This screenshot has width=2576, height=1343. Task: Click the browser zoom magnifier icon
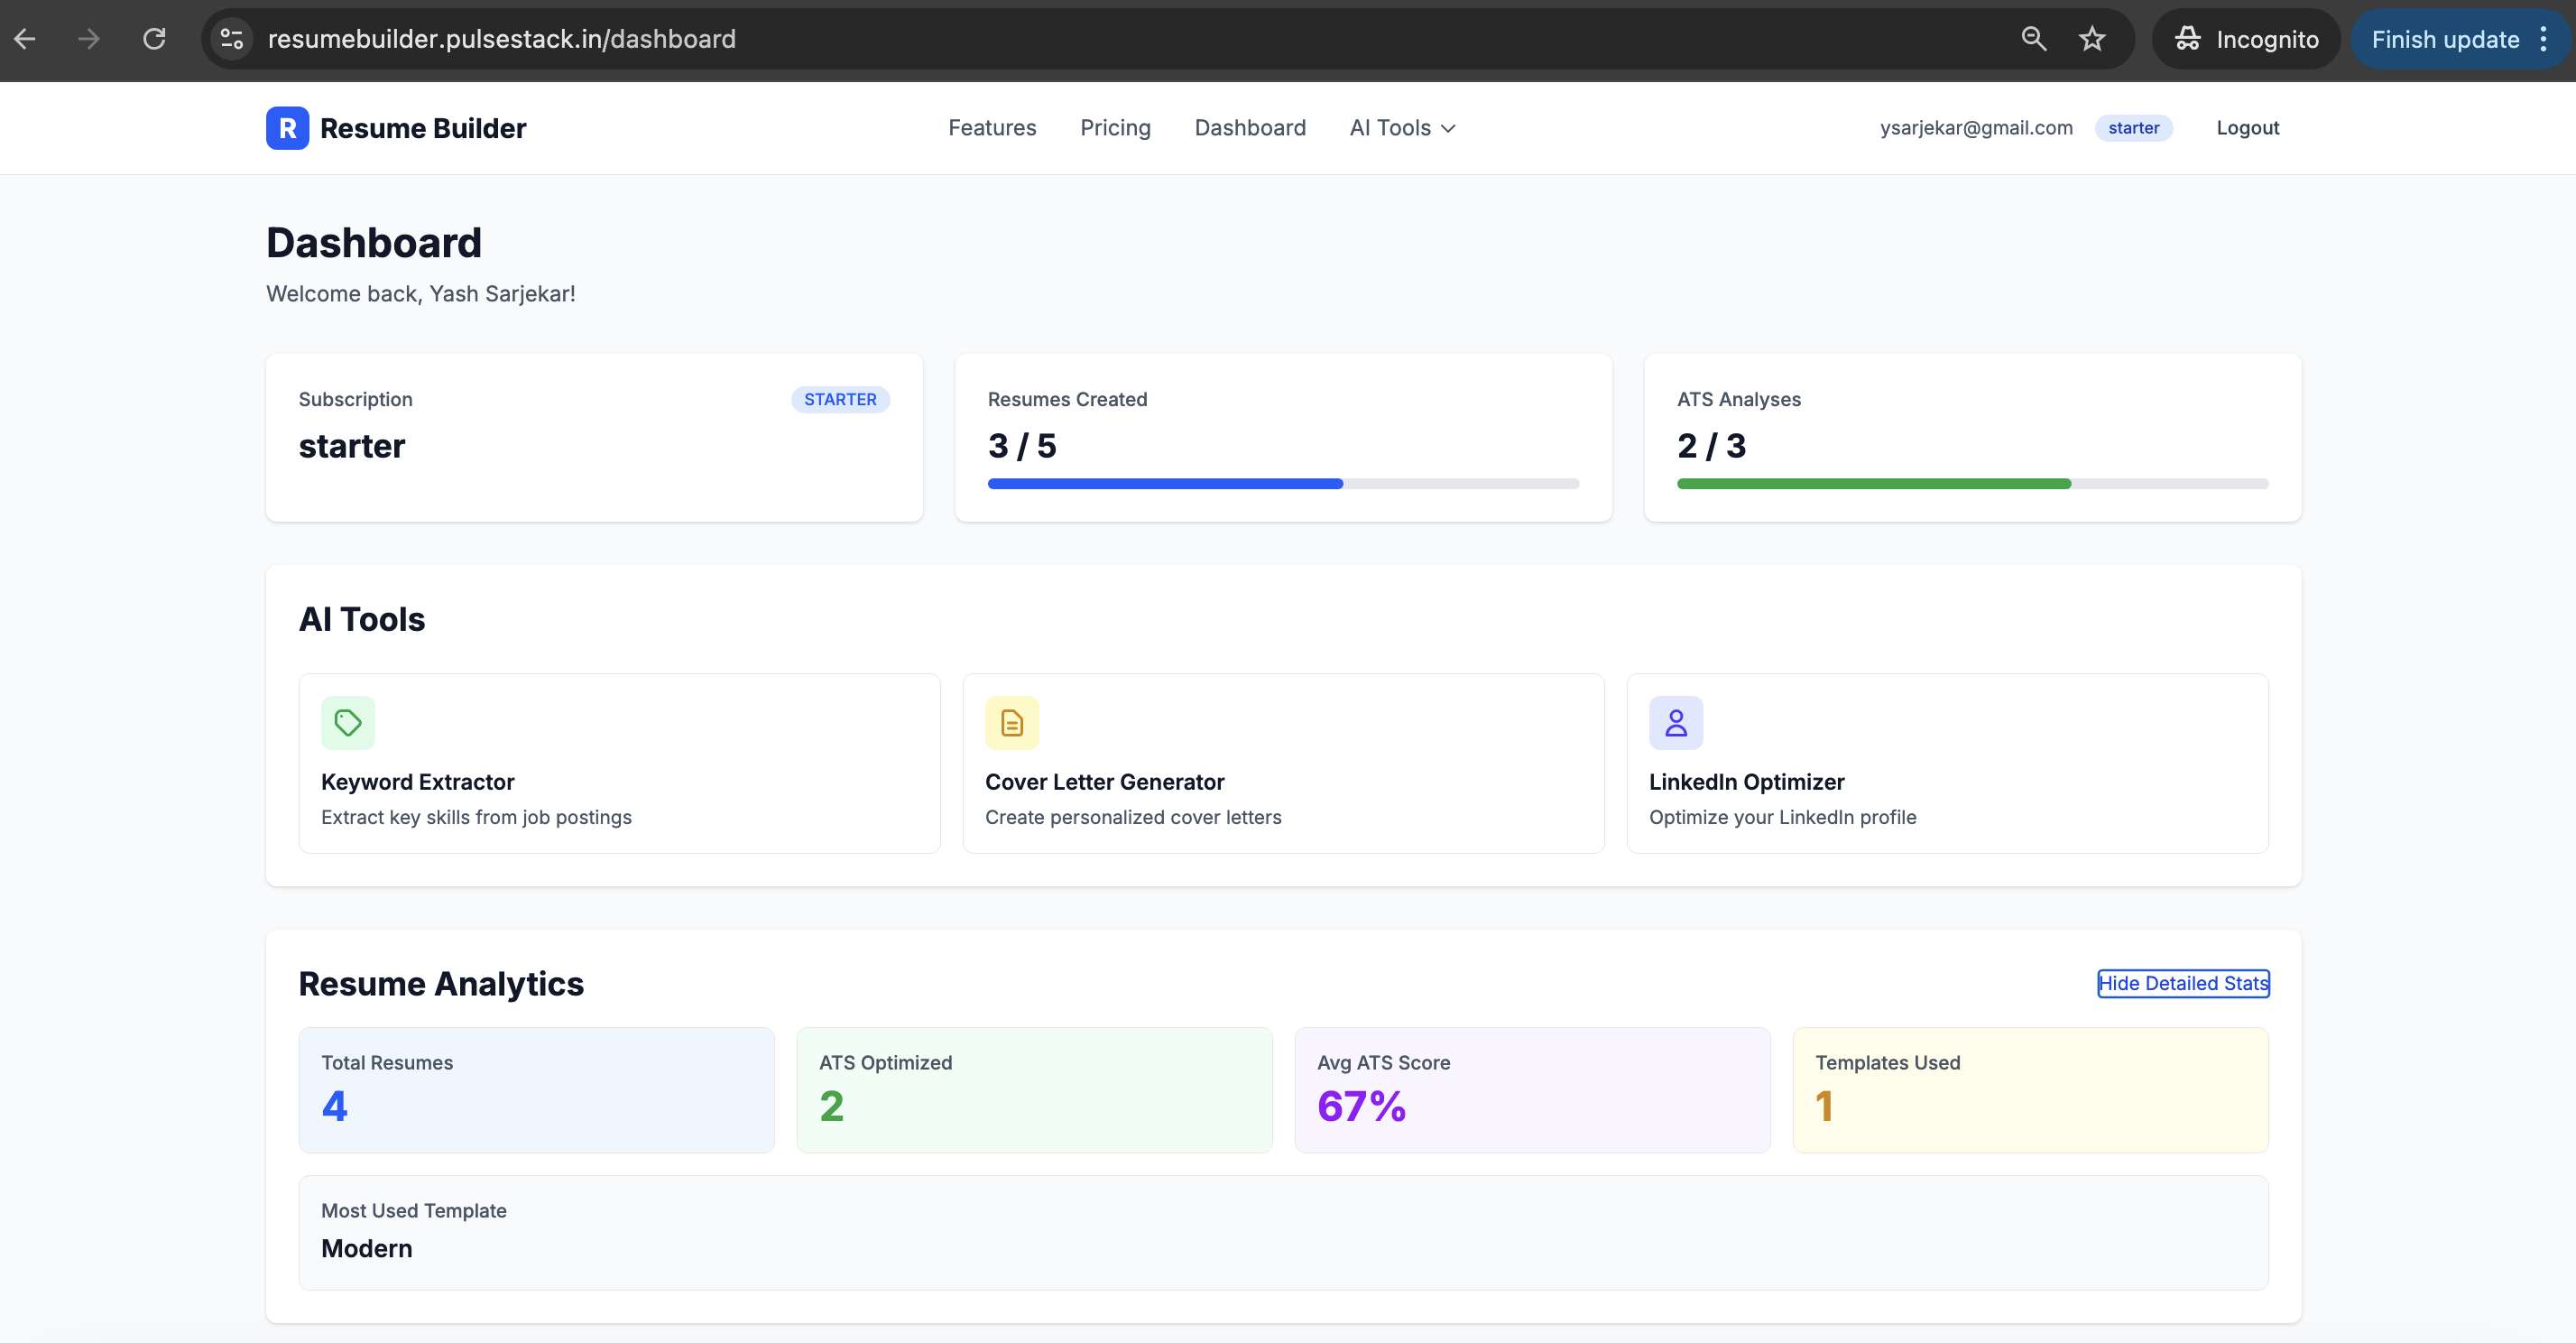(x=2033, y=39)
